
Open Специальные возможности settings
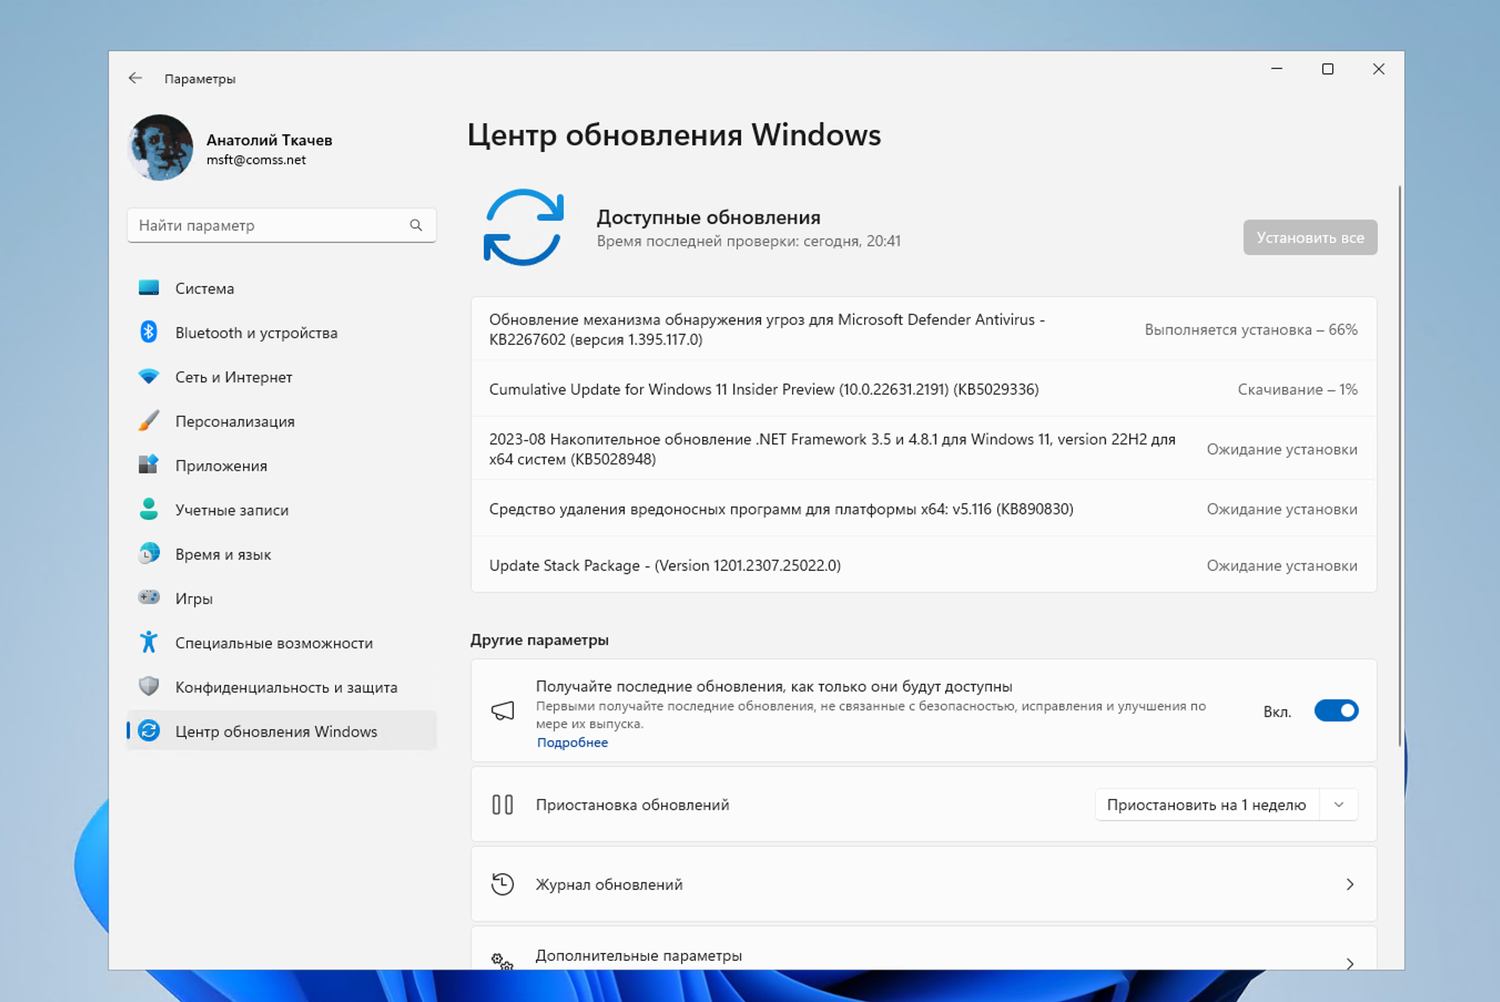point(282,642)
